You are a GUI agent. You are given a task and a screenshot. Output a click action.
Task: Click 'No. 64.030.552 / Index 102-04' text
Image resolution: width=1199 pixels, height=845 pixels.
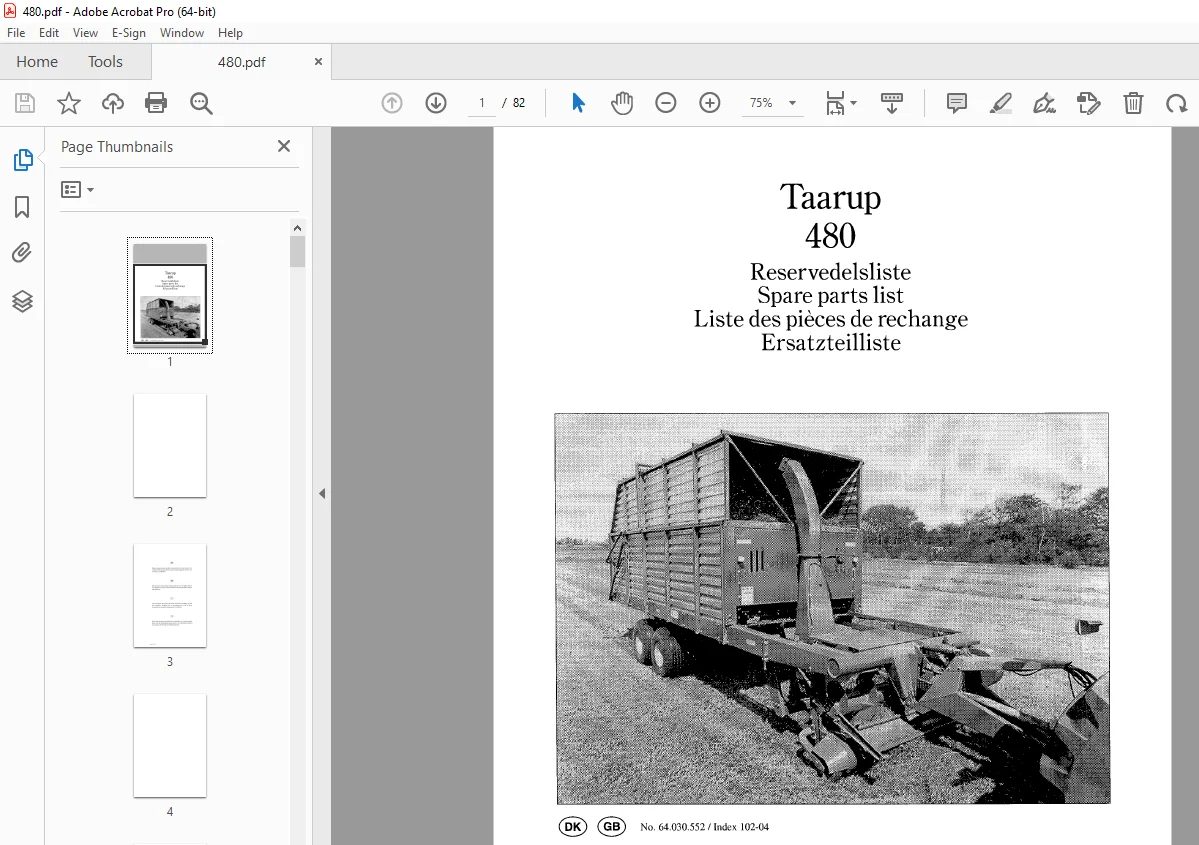[704, 827]
